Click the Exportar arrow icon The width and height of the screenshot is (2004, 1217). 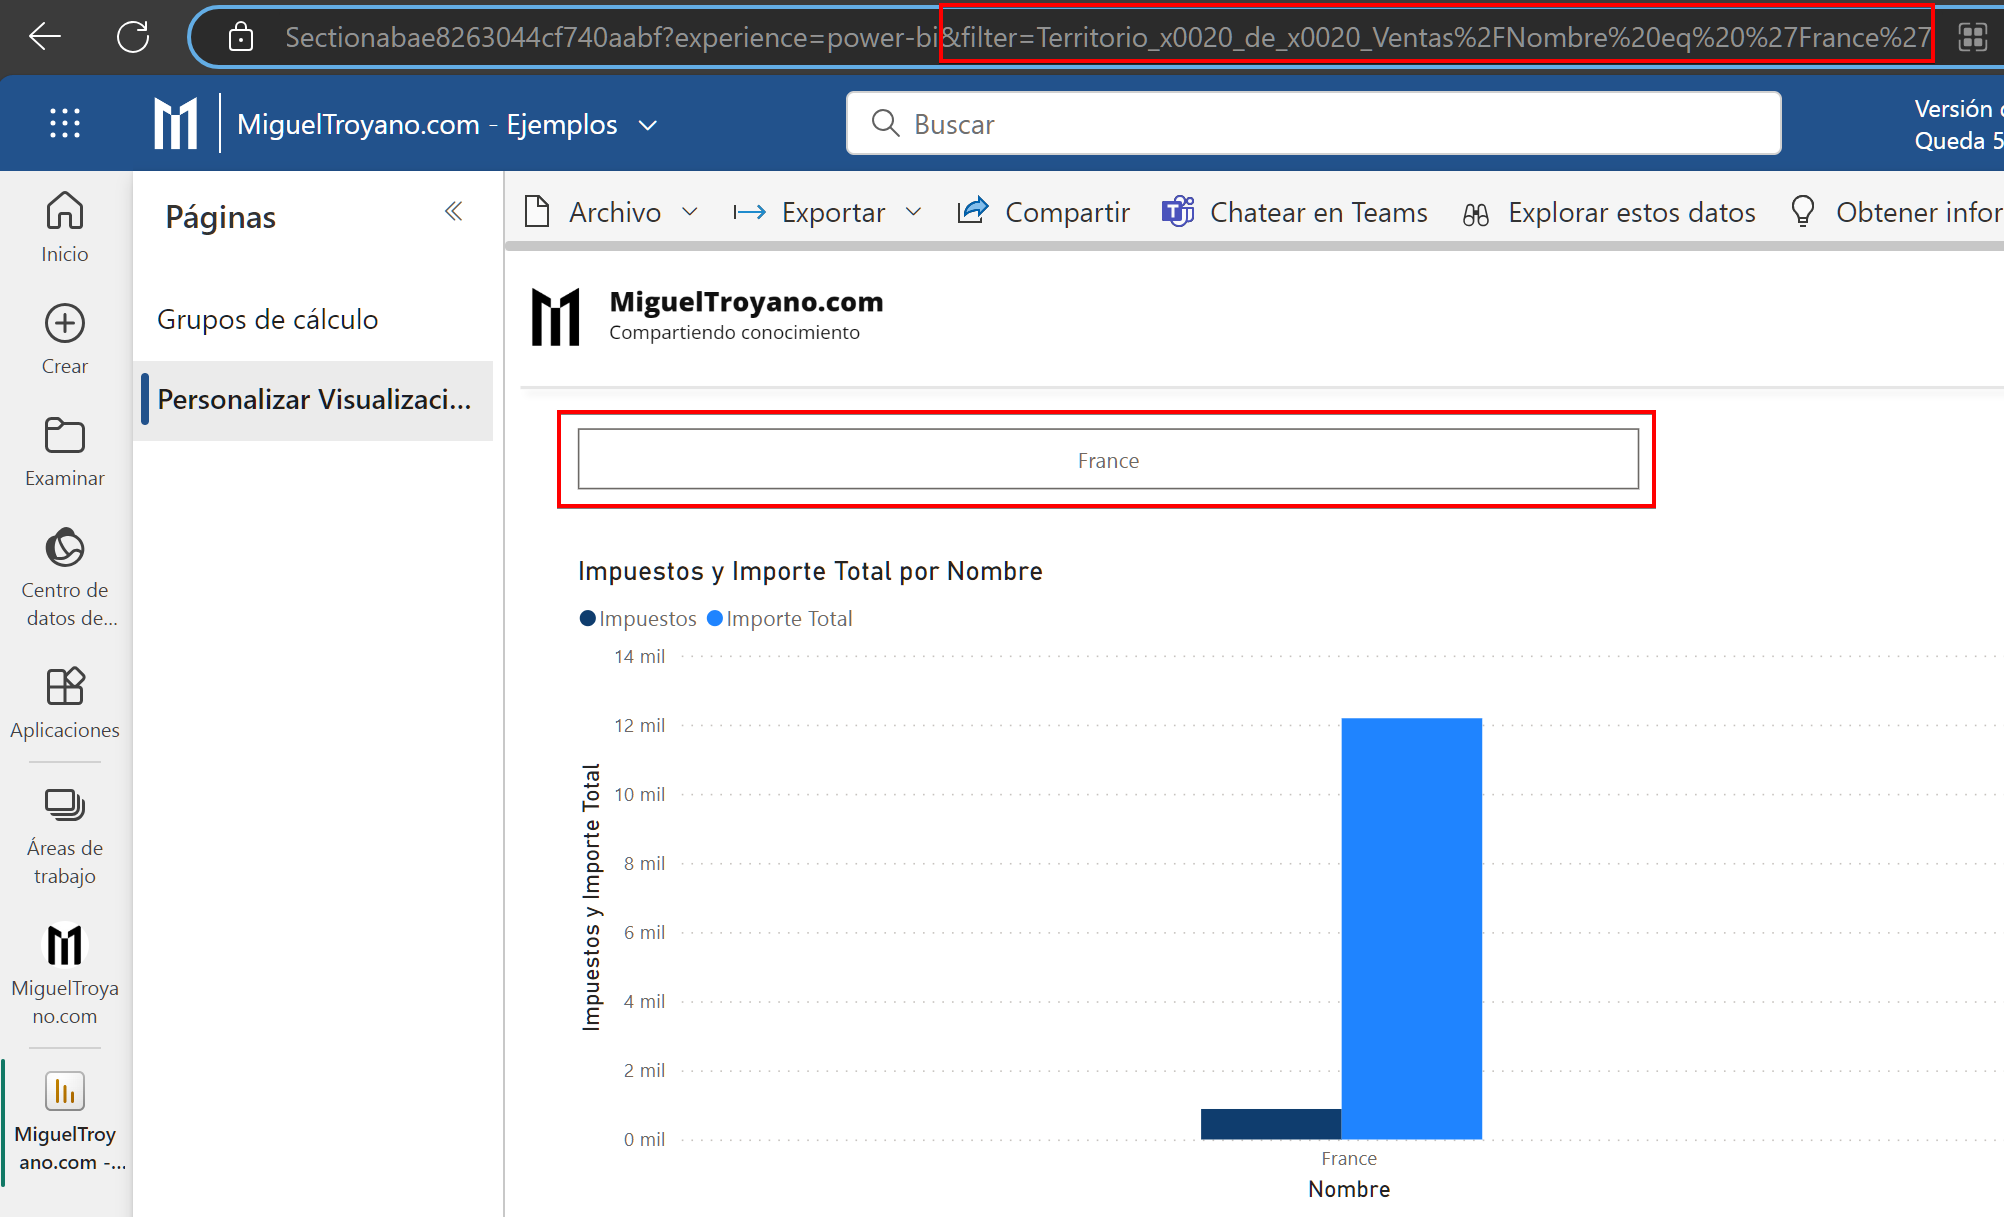point(750,212)
